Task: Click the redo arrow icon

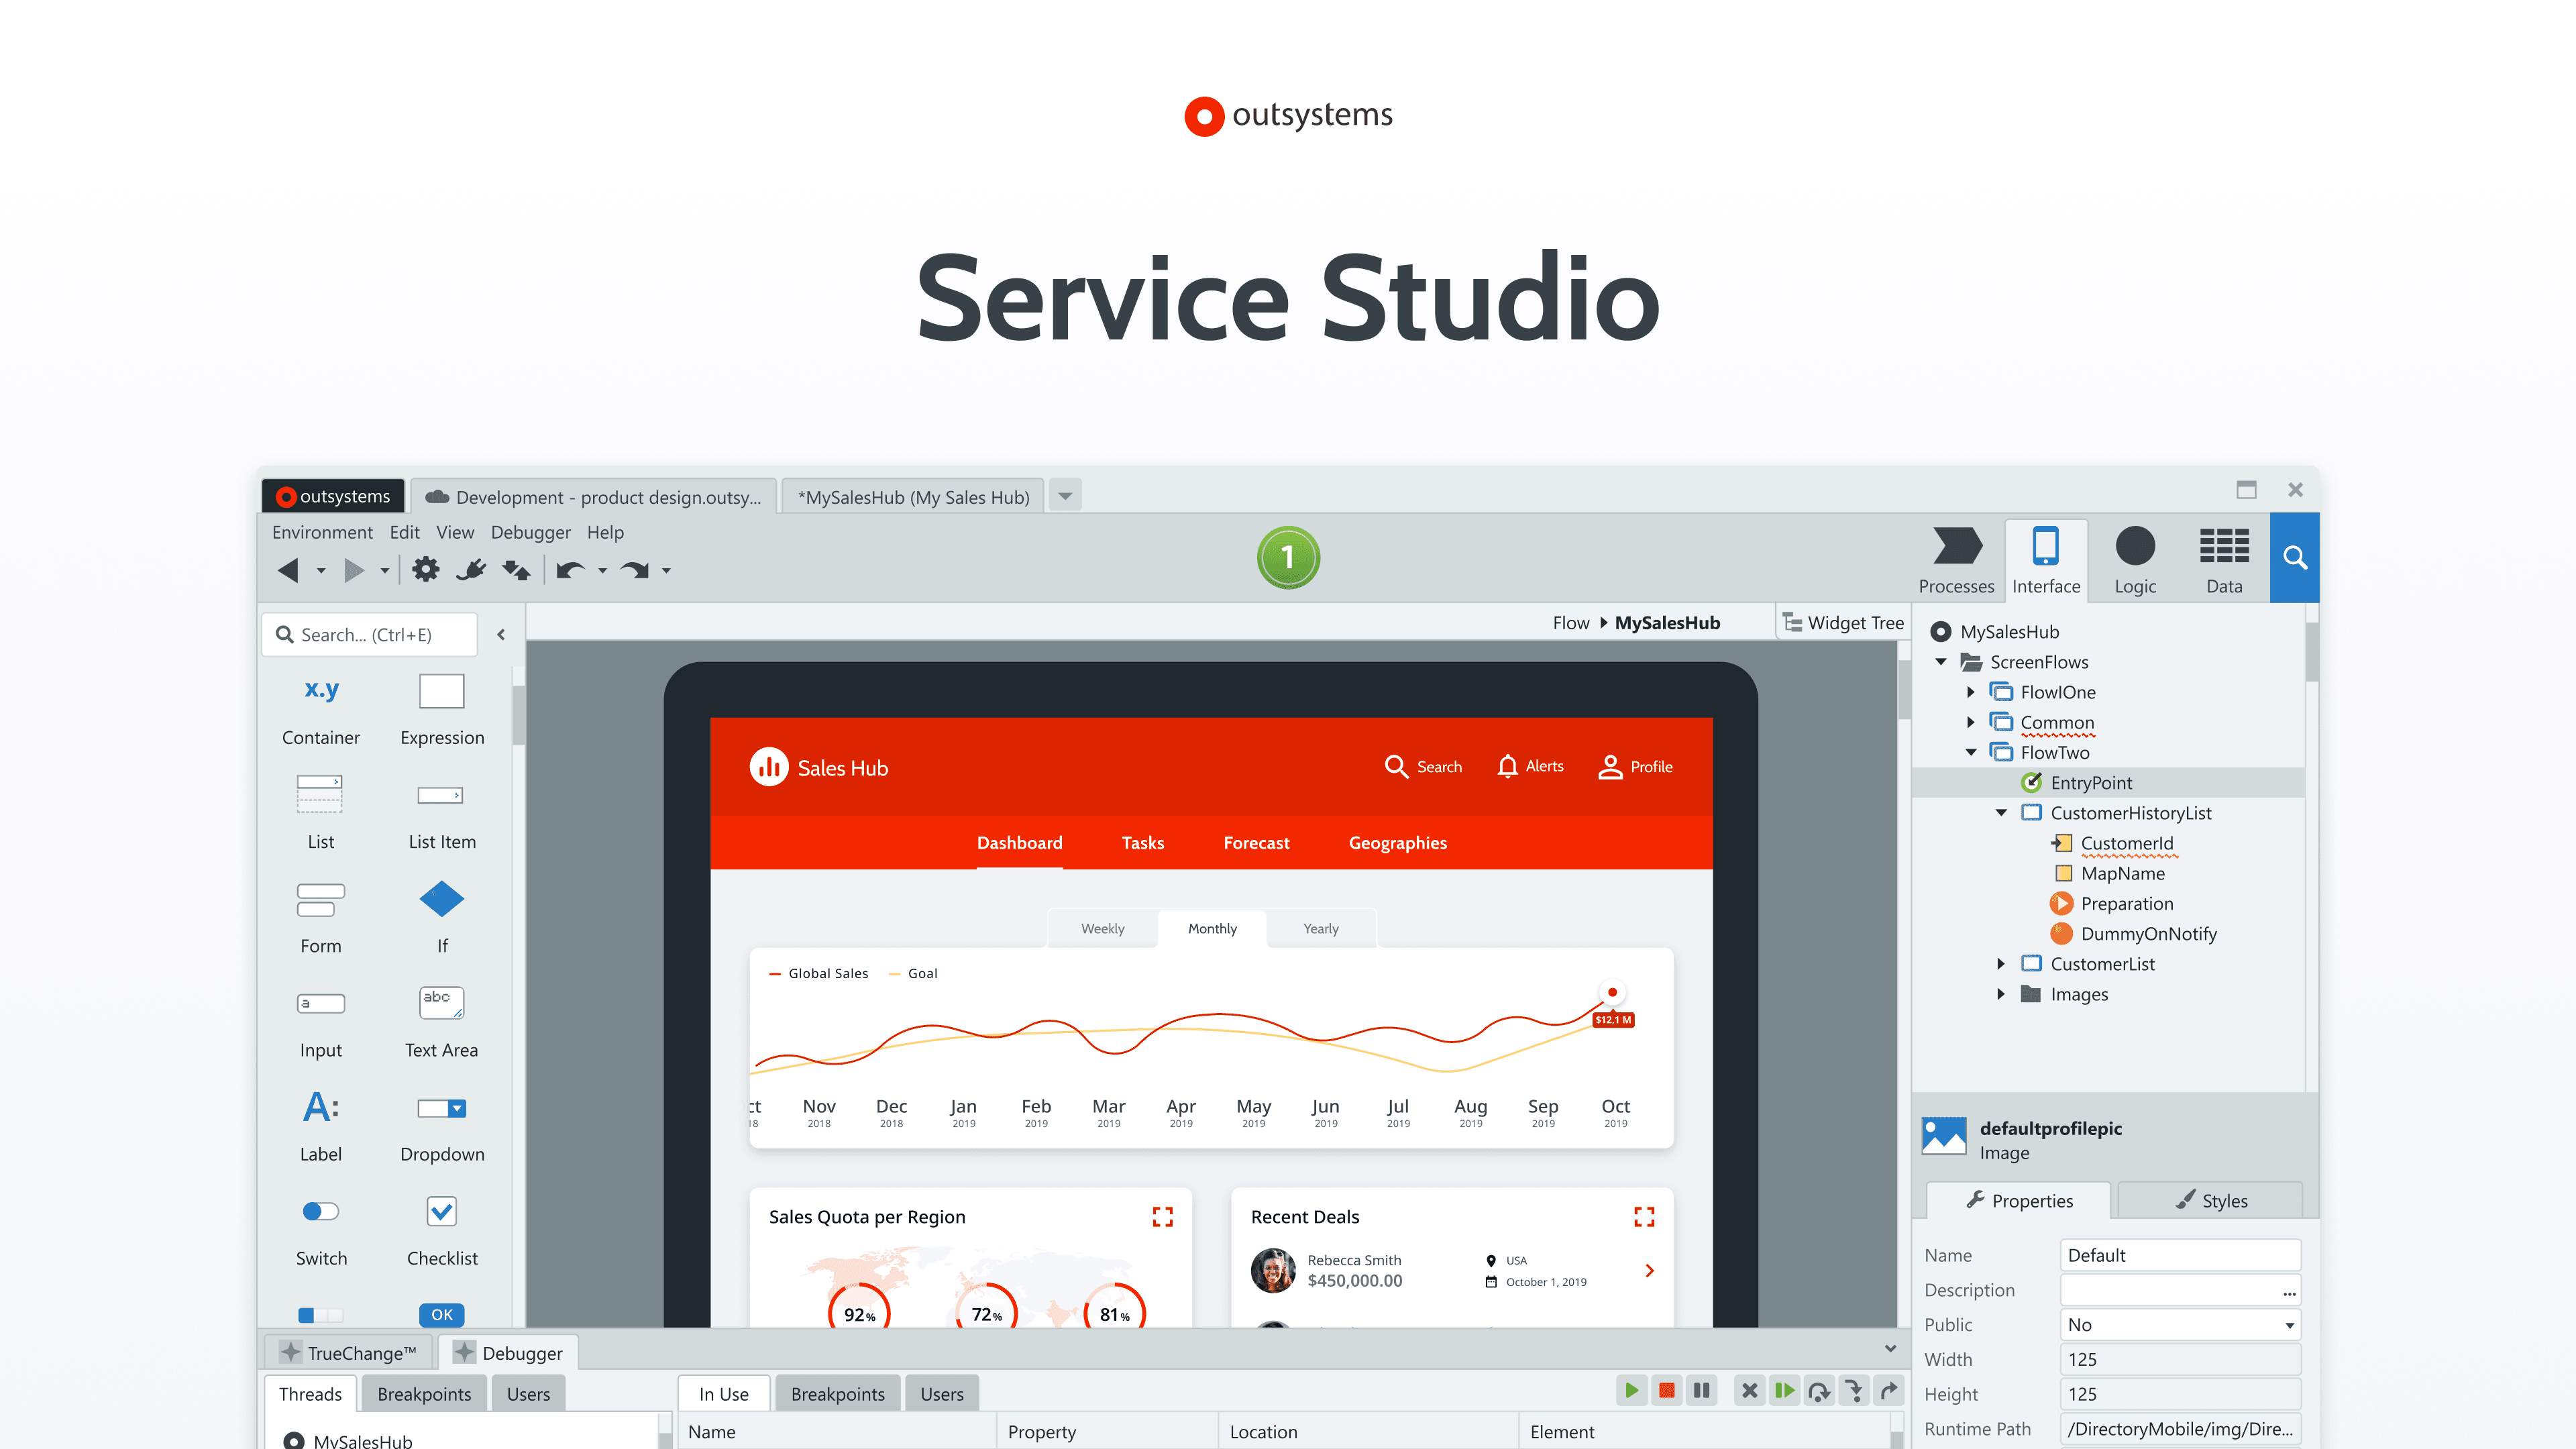Action: pyautogui.click(x=635, y=570)
